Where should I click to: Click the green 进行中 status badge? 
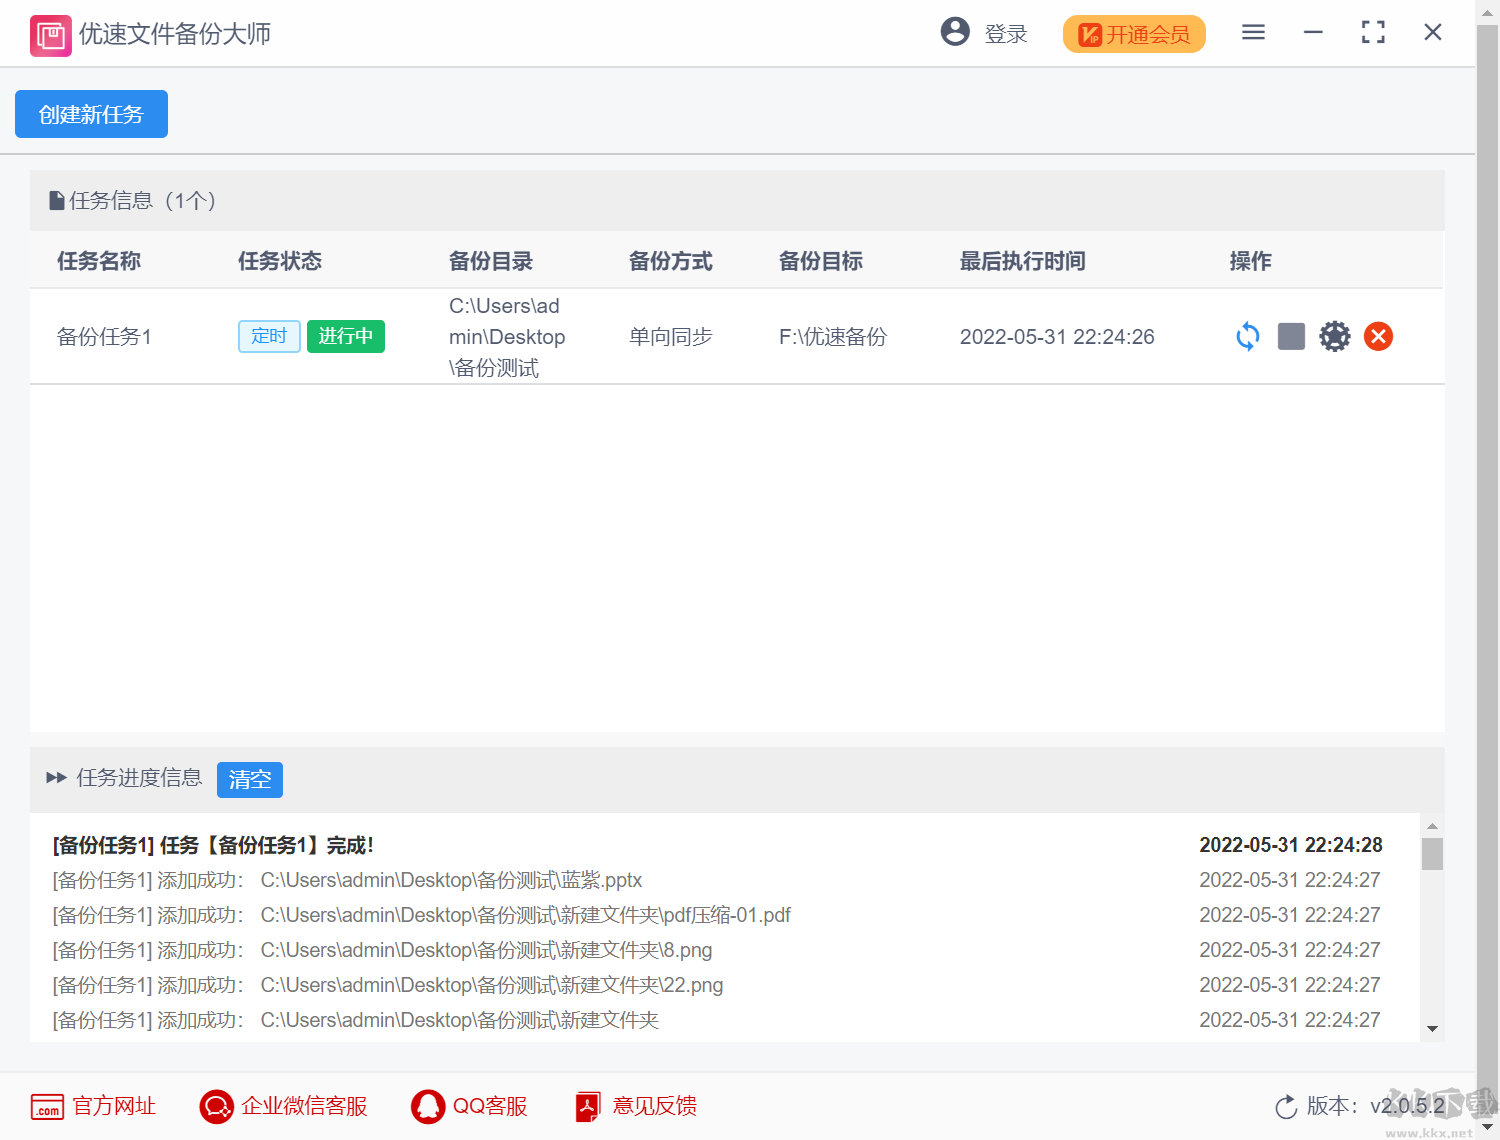[345, 336]
